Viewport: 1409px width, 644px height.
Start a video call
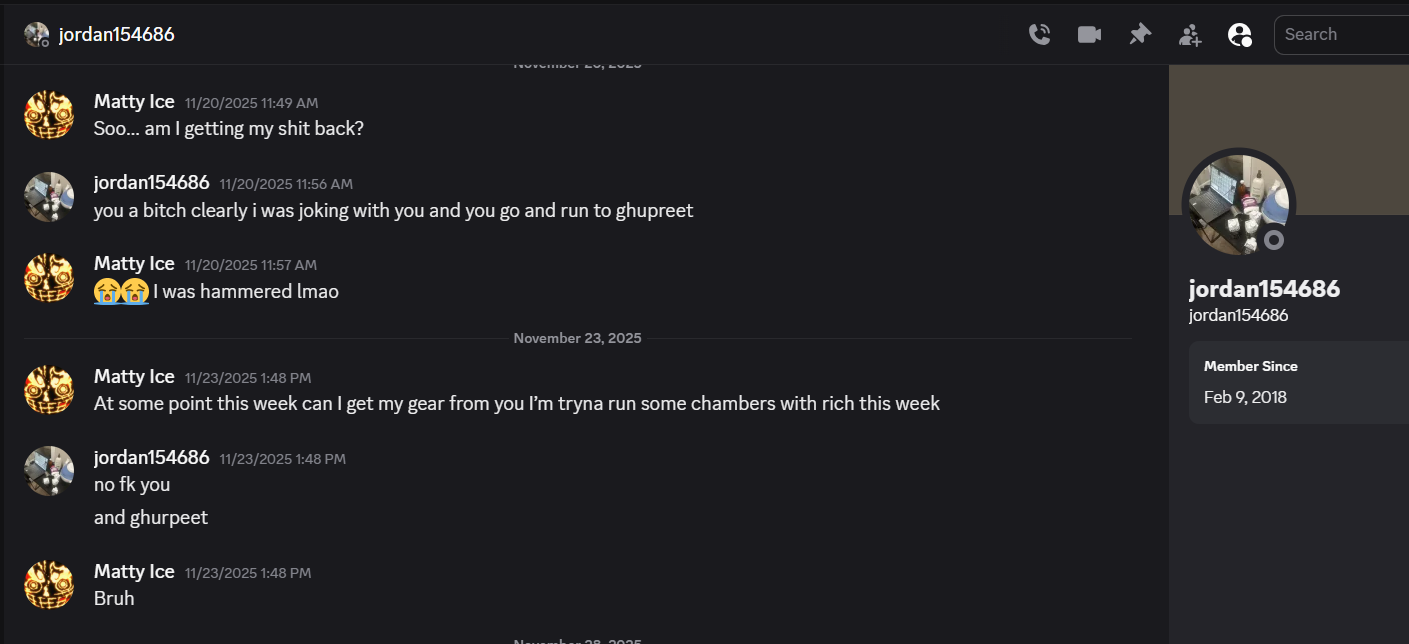coord(1089,35)
